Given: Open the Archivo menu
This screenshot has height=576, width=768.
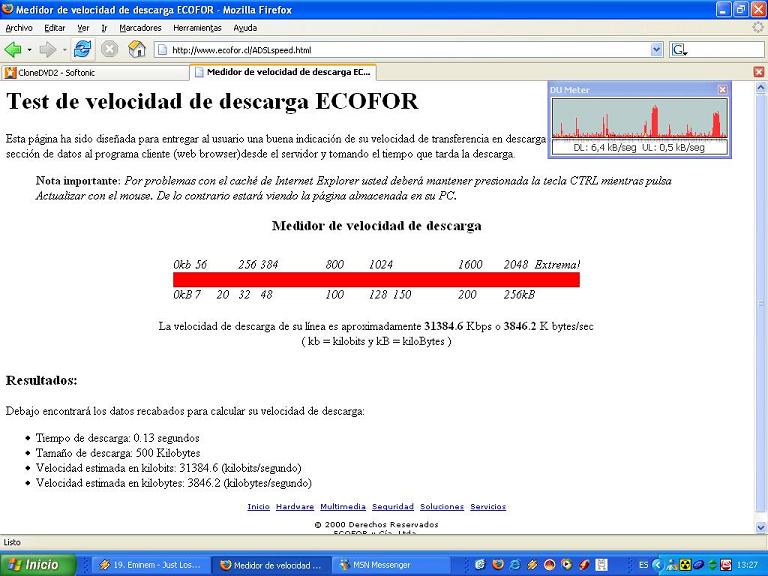Looking at the screenshot, I should point(19,28).
